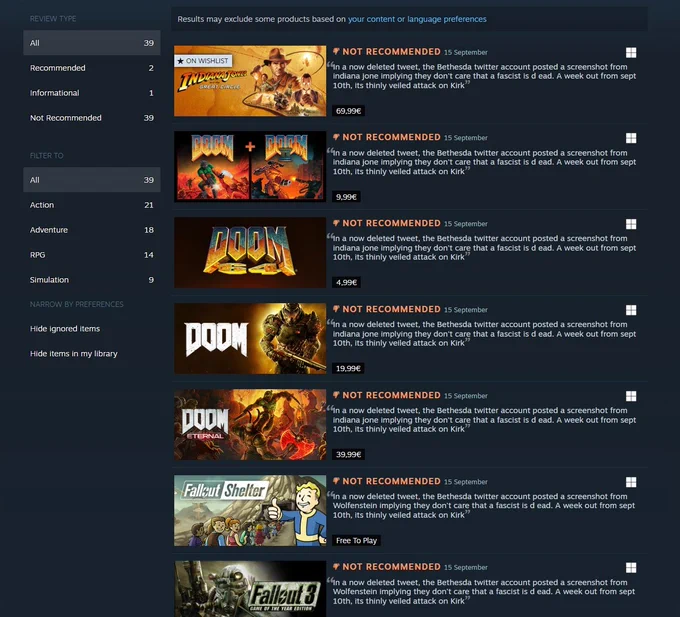680x617 pixels.
Task: Open the Fallout 3 game thumbnail
Action: [250, 589]
